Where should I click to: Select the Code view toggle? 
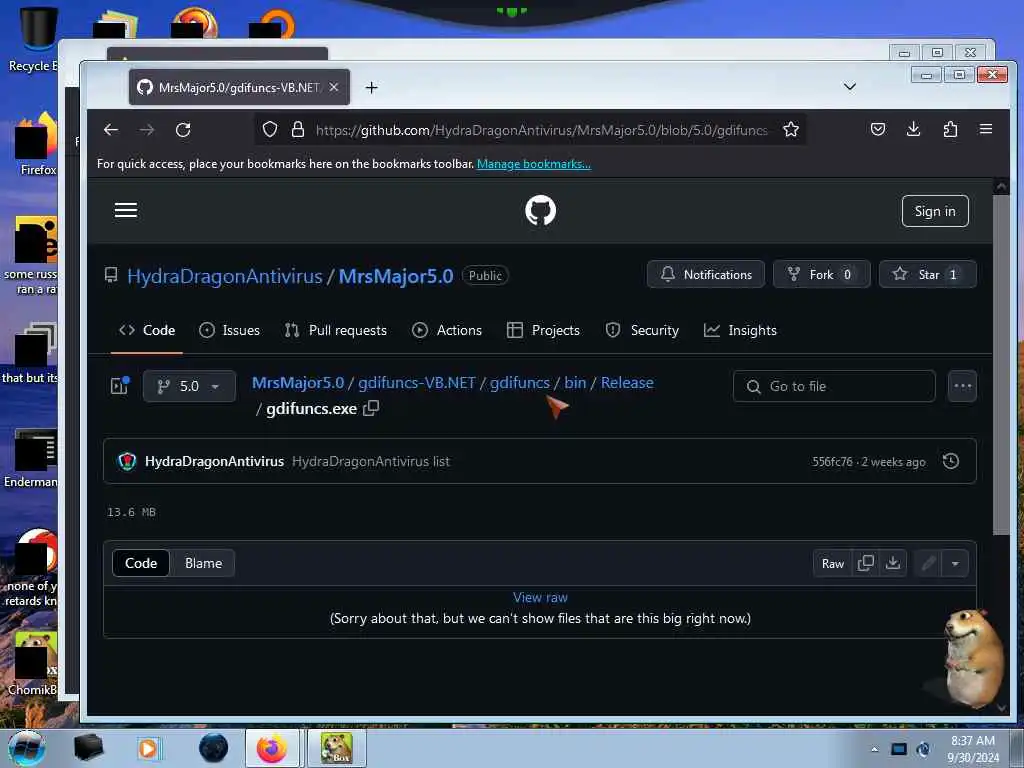pos(141,563)
